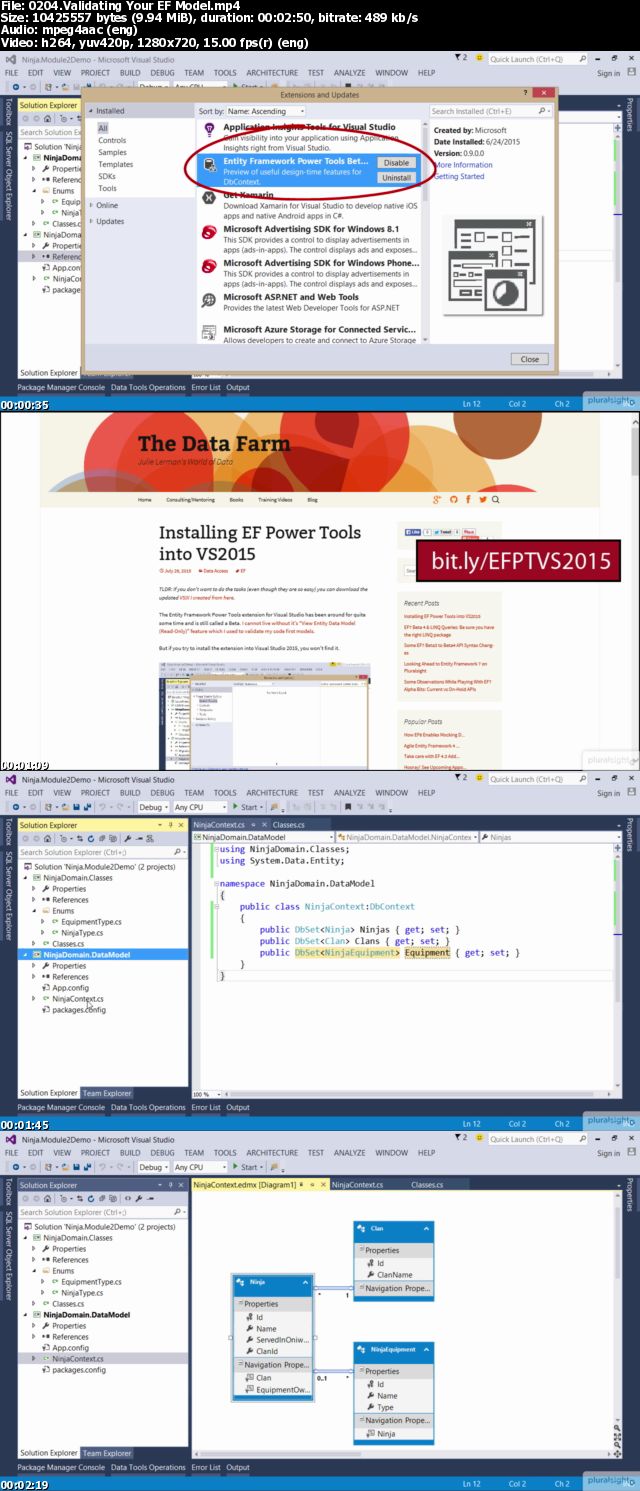
Task: Open the More Information link
Action: click(x=464, y=165)
